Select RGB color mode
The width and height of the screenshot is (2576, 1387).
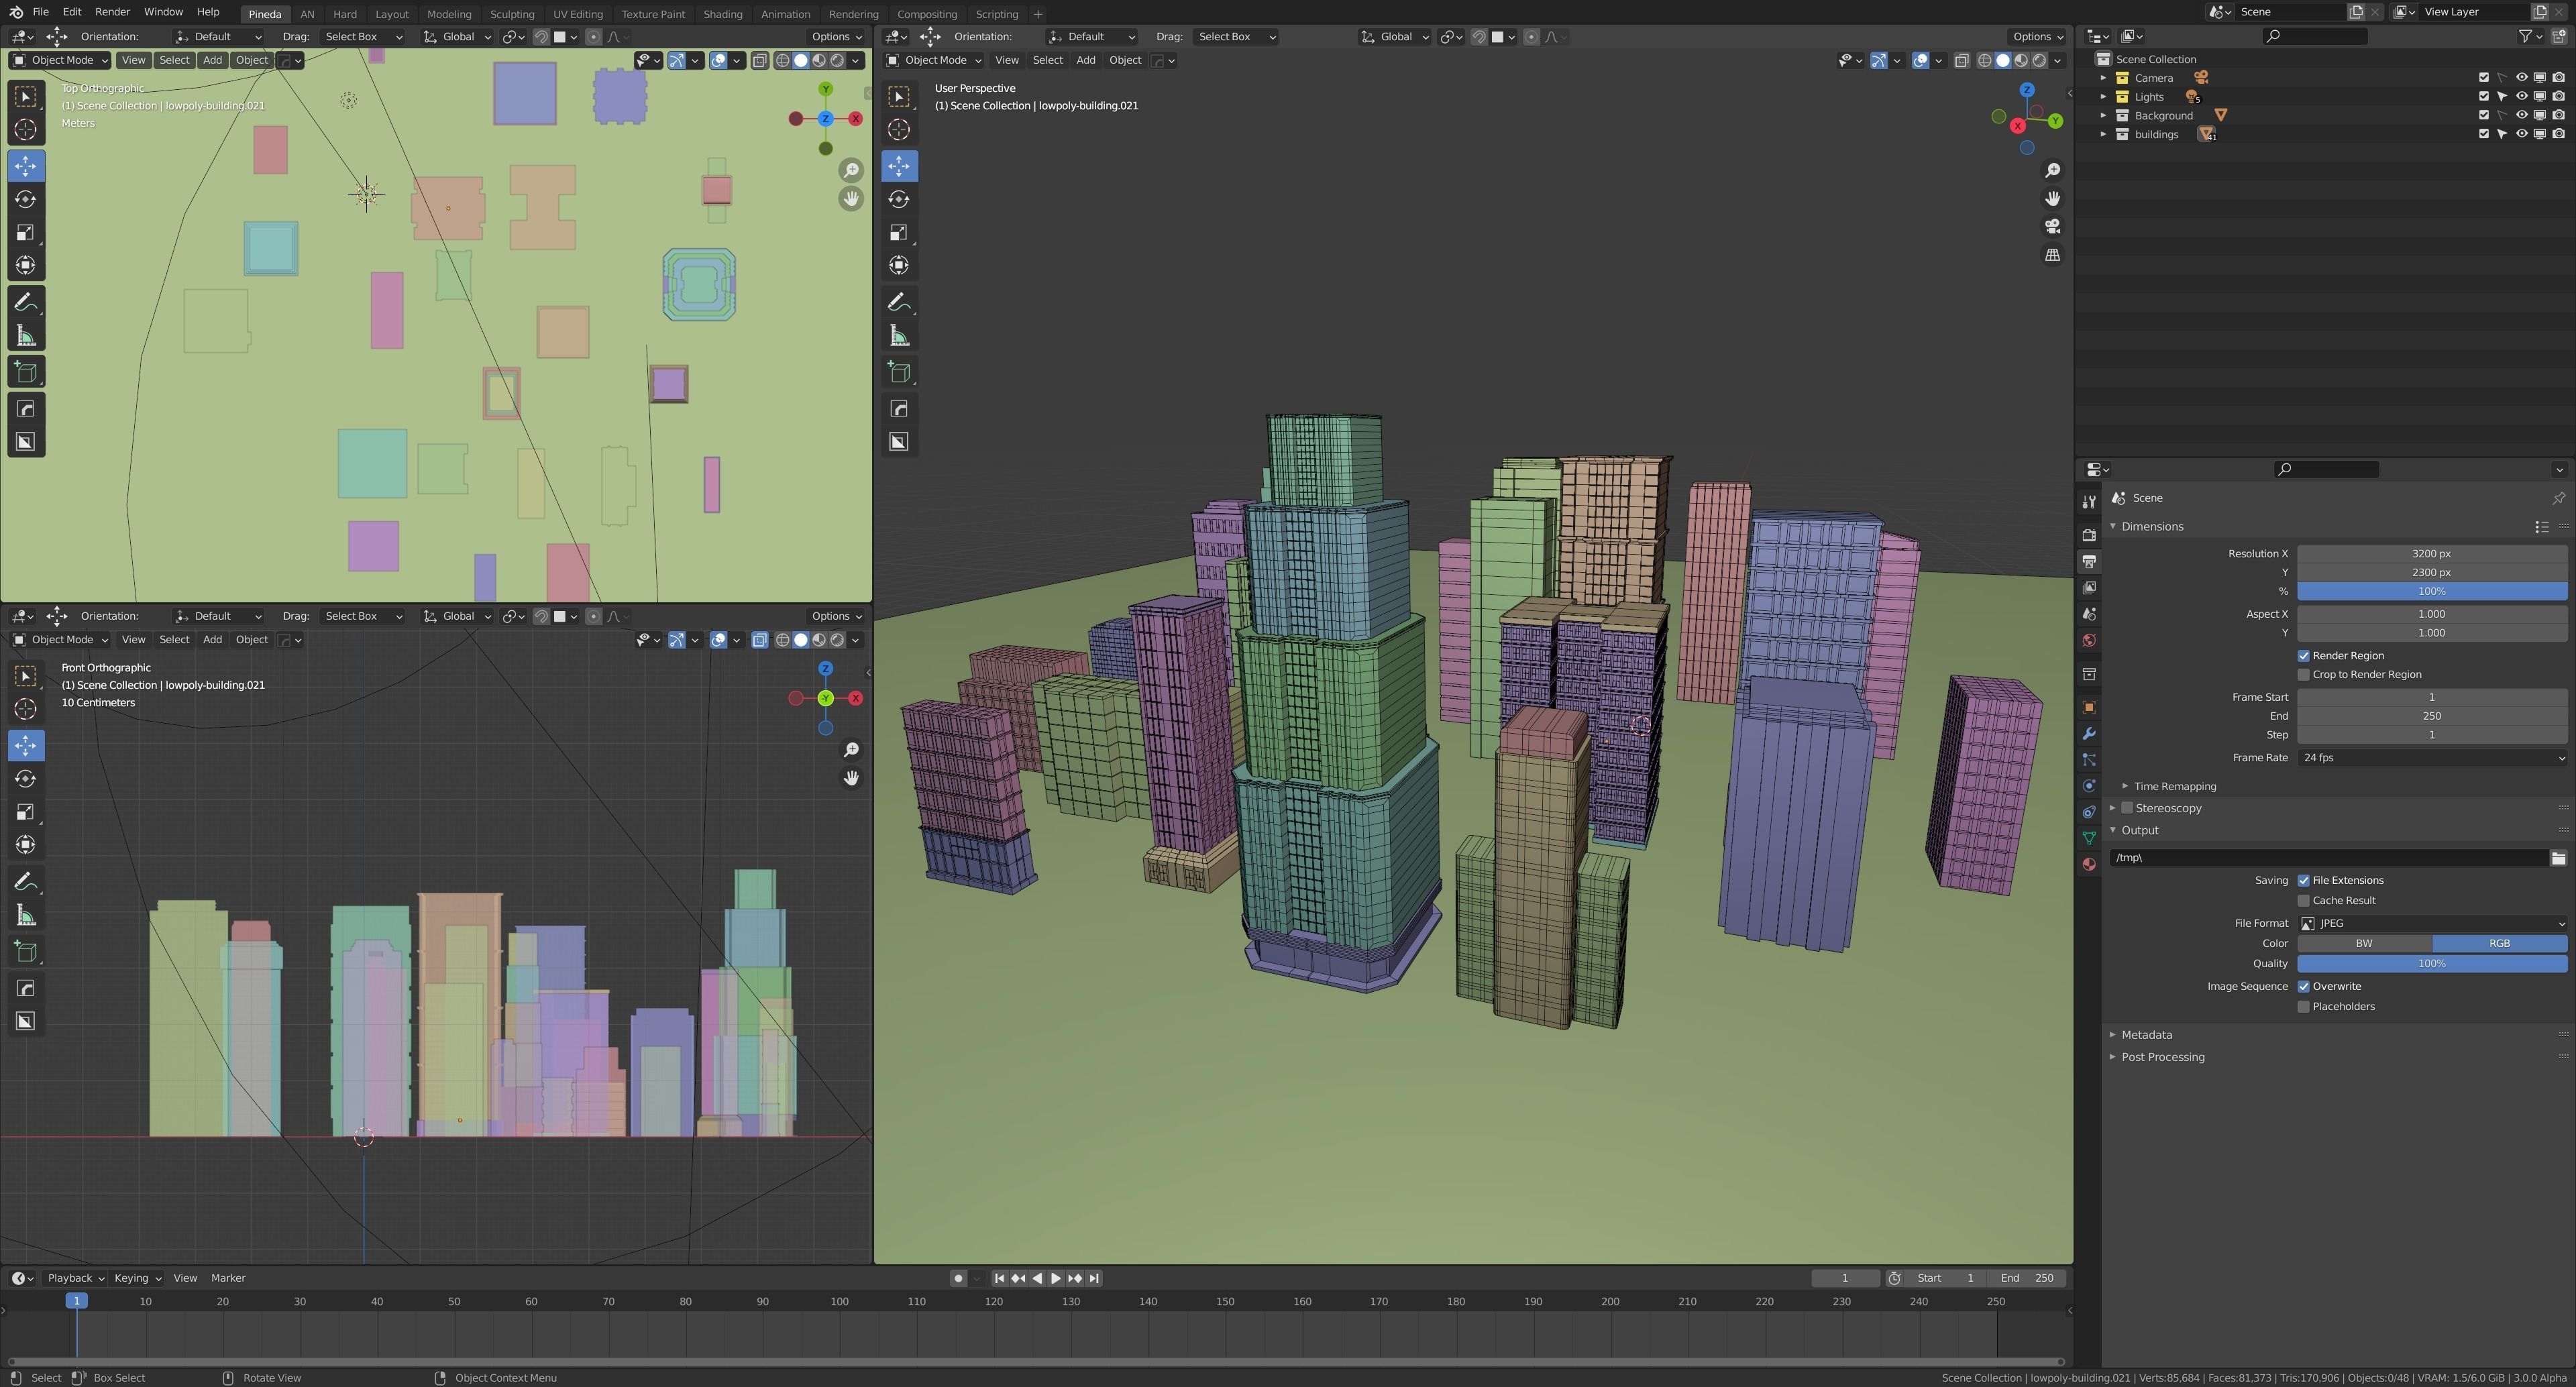[x=2500, y=944]
